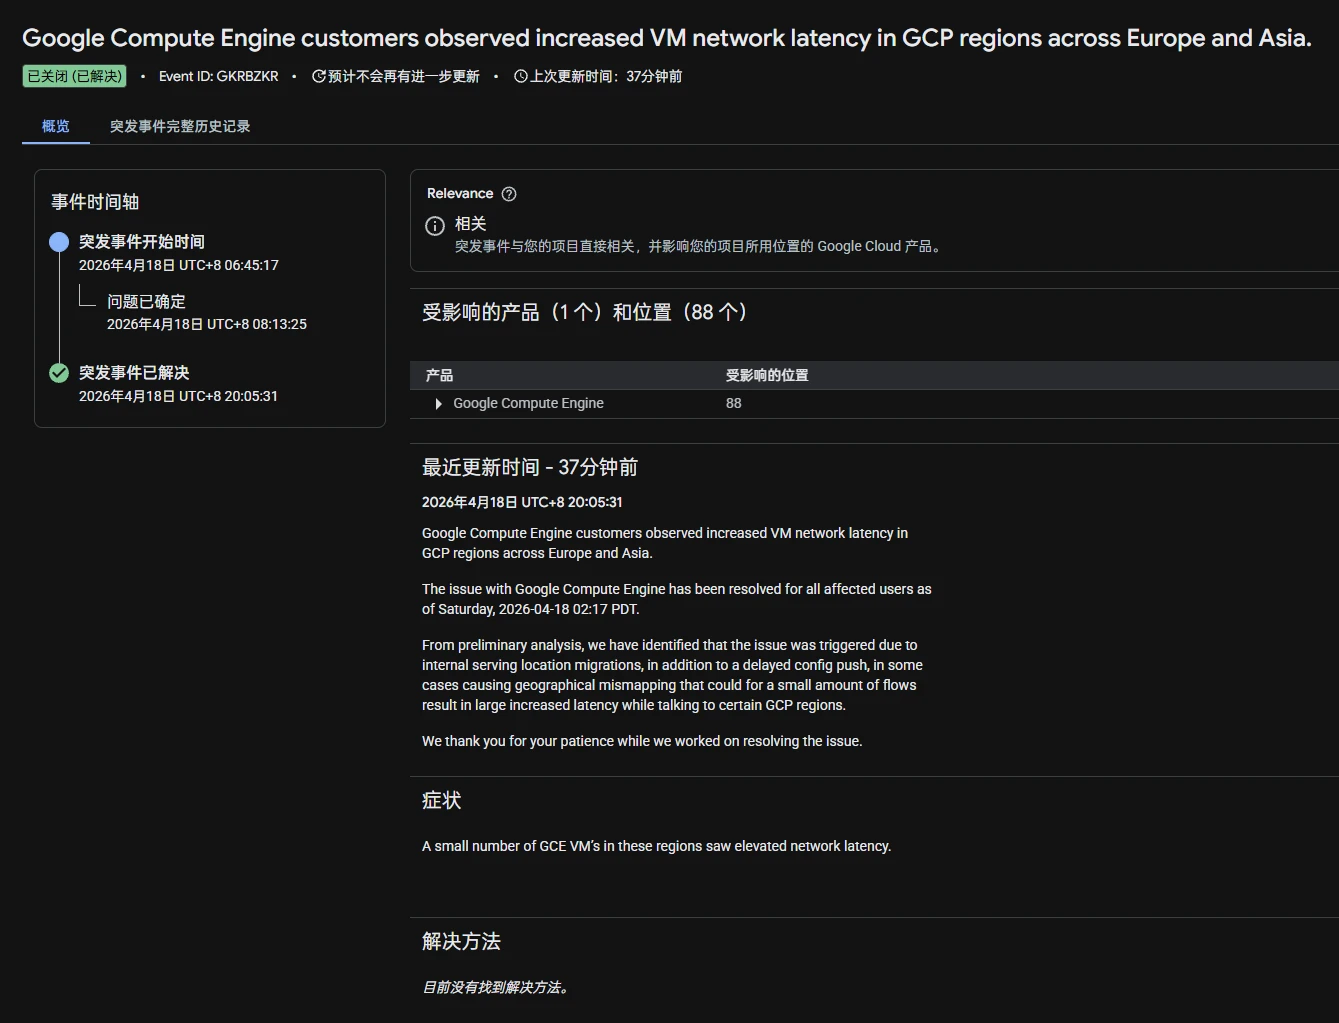Click the 88 affected locations cell

tap(734, 403)
